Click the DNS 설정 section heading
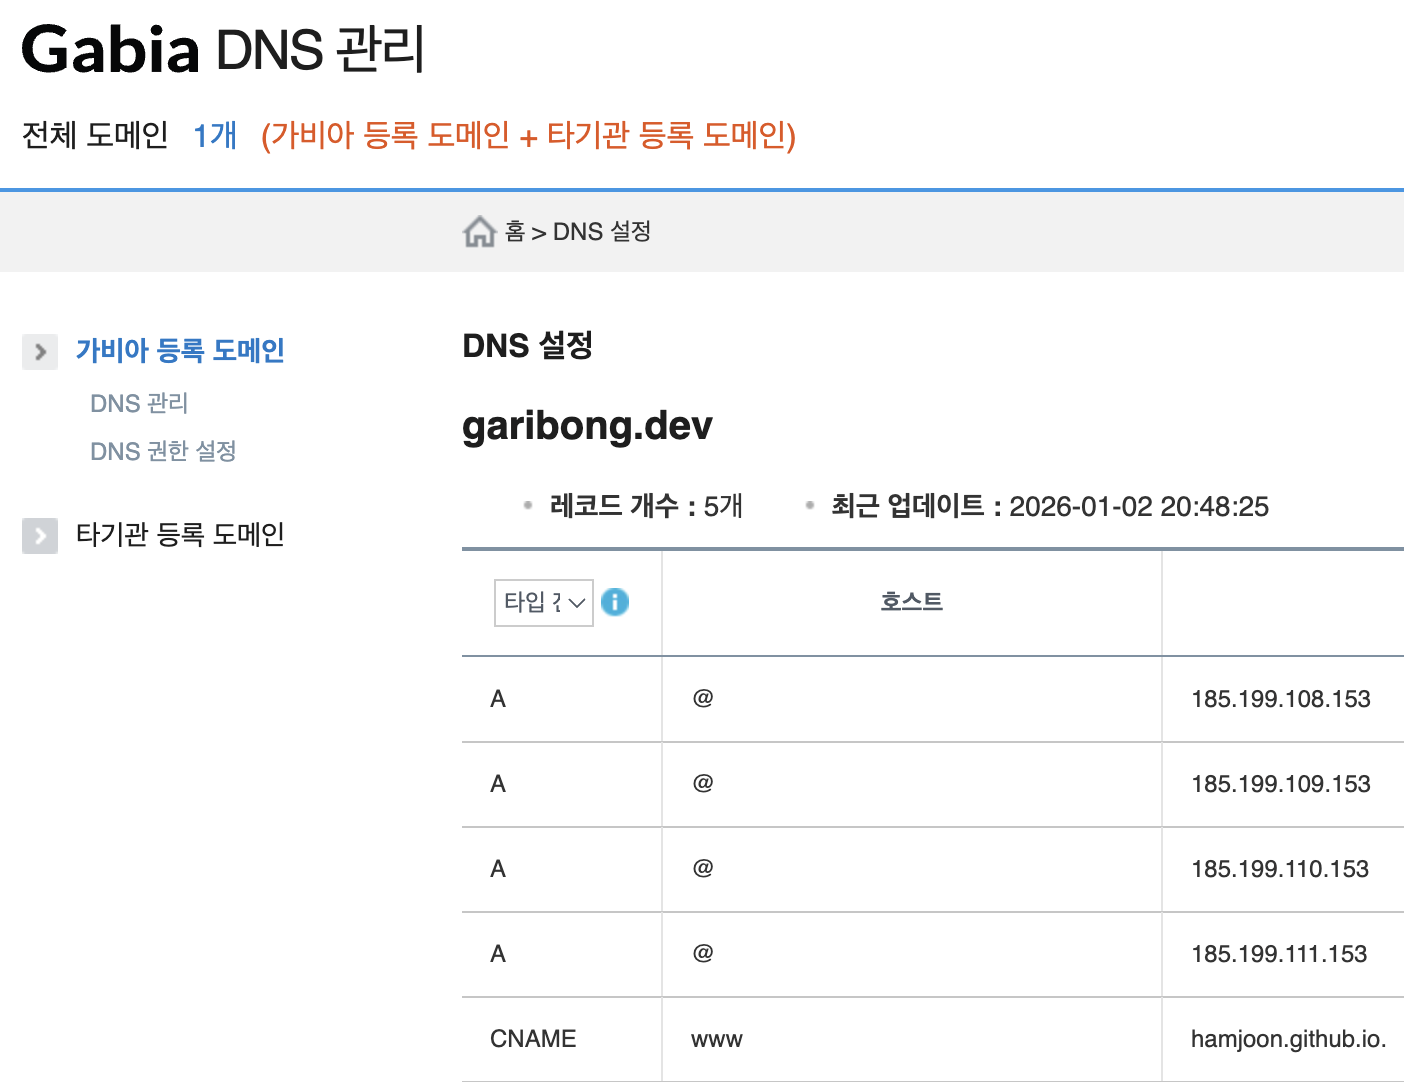The width and height of the screenshot is (1404, 1082). 528,346
